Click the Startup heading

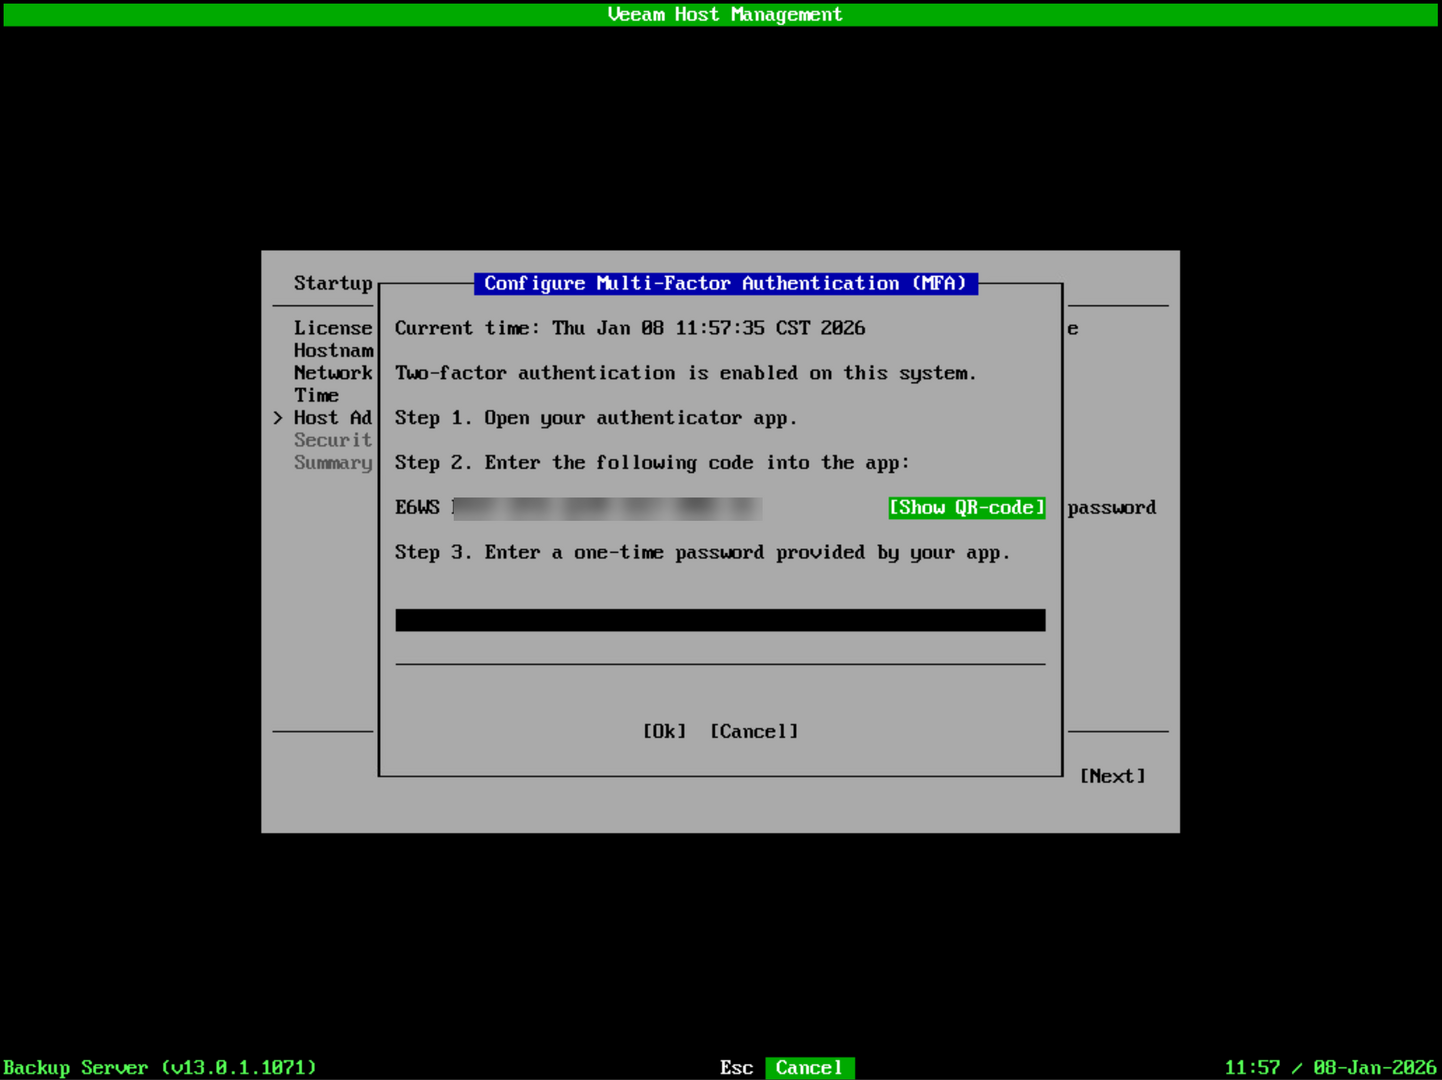click(333, 283)
